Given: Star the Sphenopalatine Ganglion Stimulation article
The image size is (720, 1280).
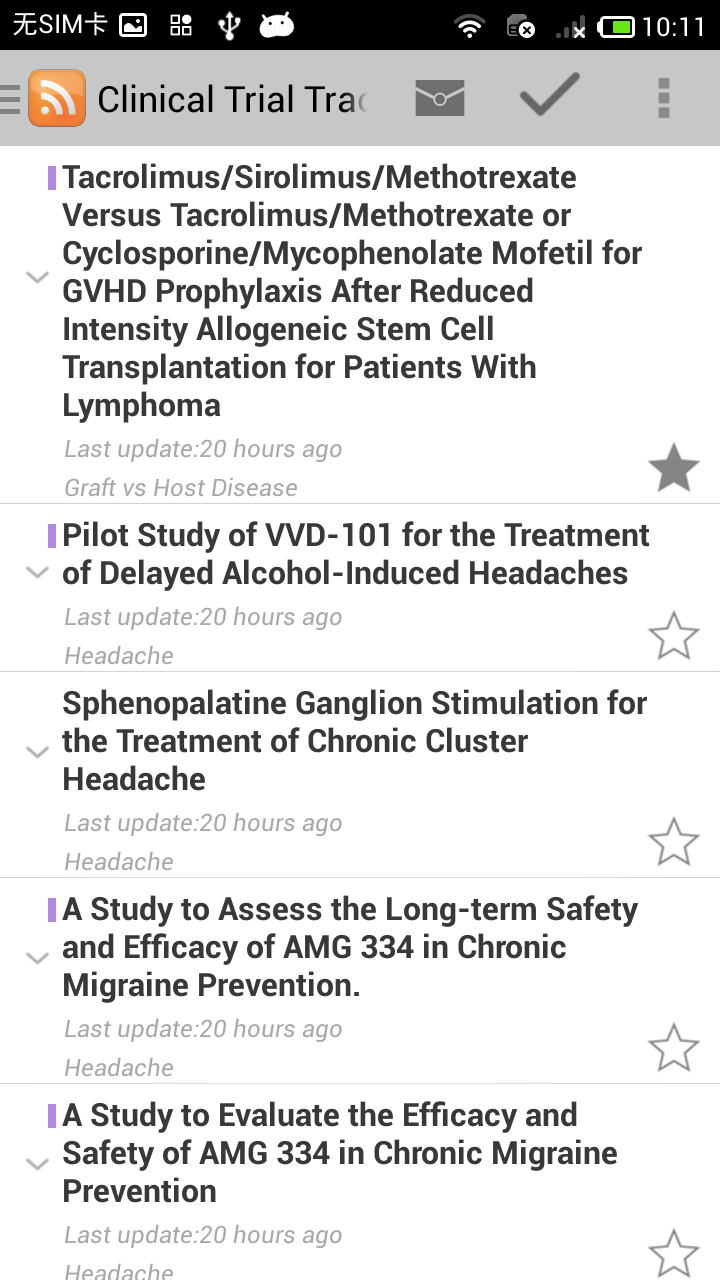Looking at the screenshot, I should [673, 842].
